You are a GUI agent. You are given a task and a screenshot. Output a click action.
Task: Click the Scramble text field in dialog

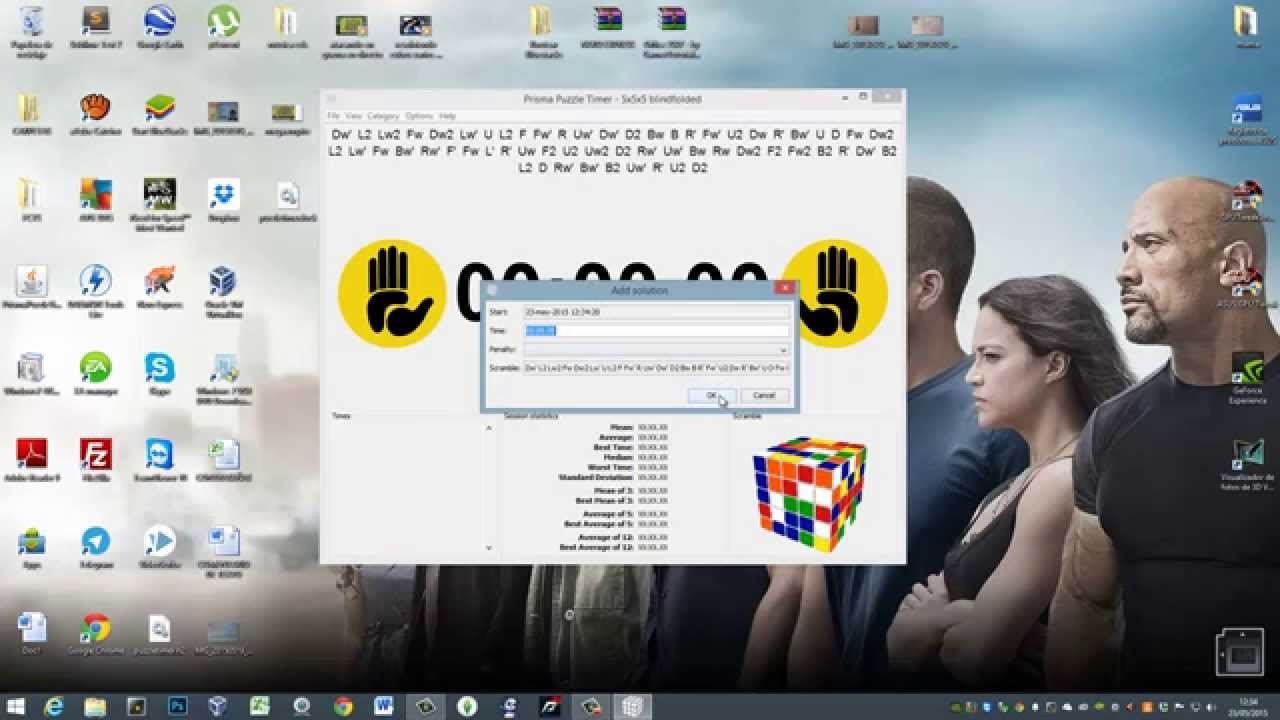click(x=657, y=369)
